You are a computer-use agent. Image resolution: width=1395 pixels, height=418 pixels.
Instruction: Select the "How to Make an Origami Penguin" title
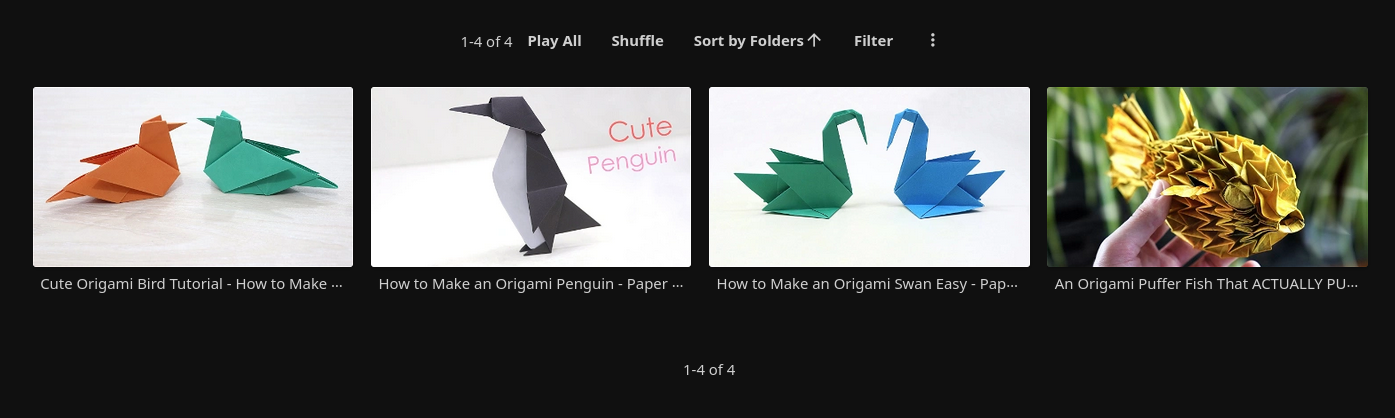(x=531, y=284)
